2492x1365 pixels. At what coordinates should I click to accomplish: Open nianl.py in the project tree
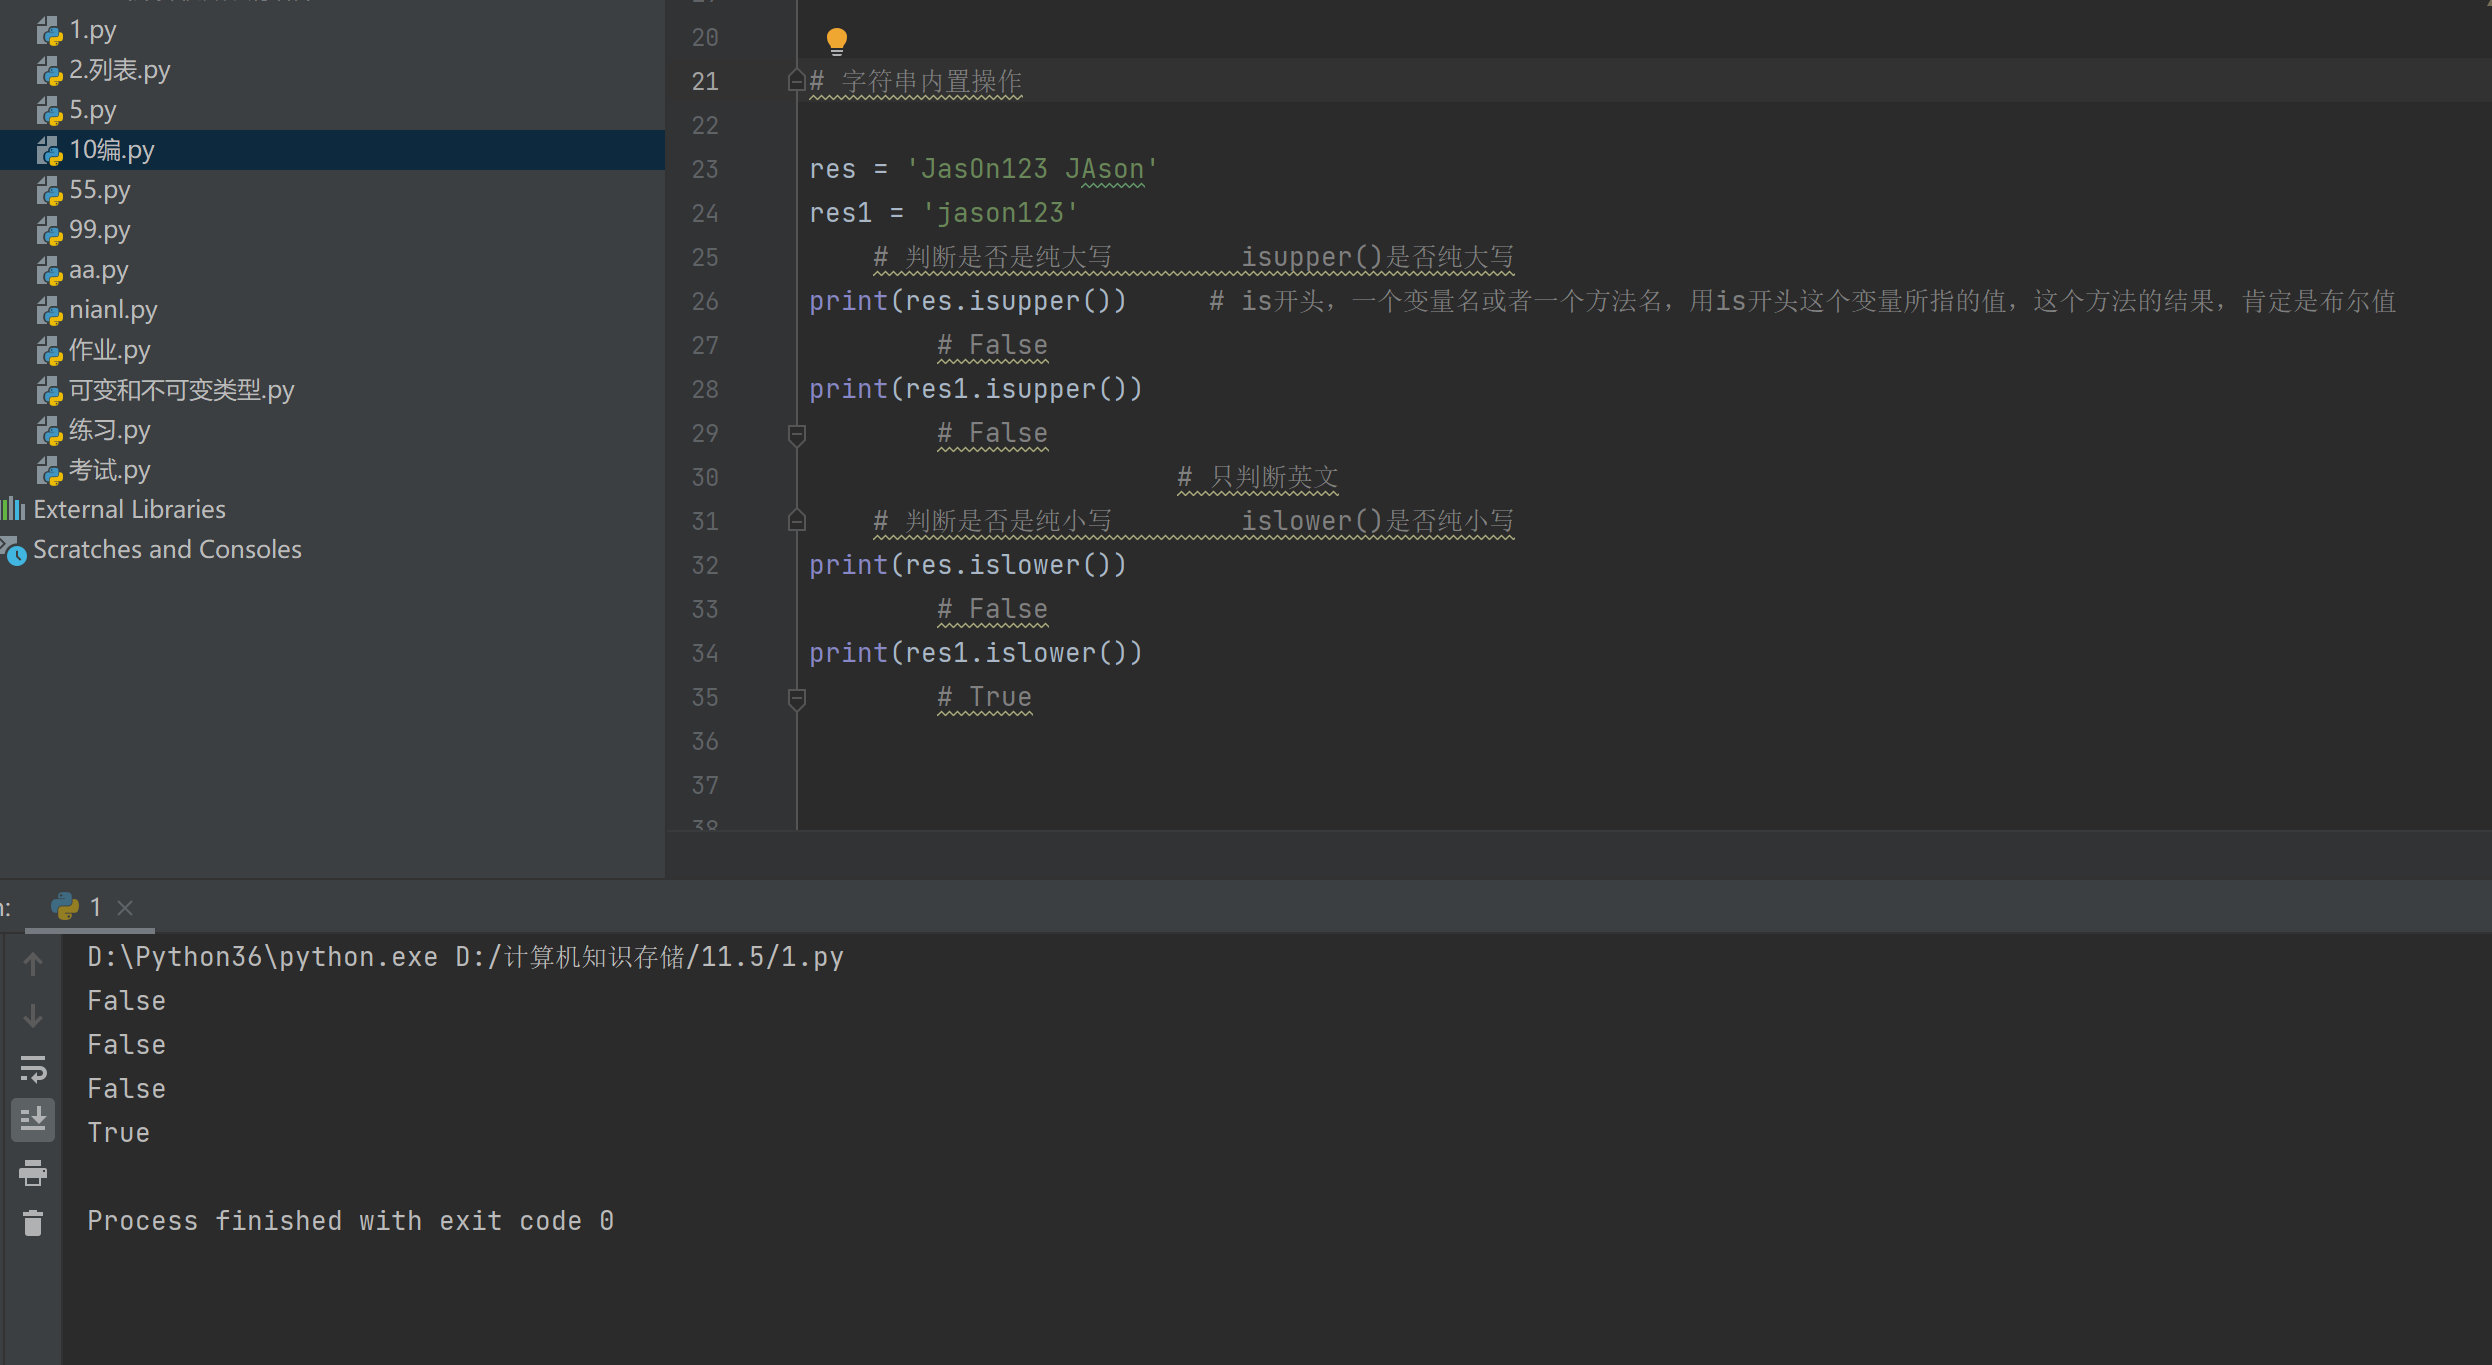pyautogui.click(x=112, y=310)
